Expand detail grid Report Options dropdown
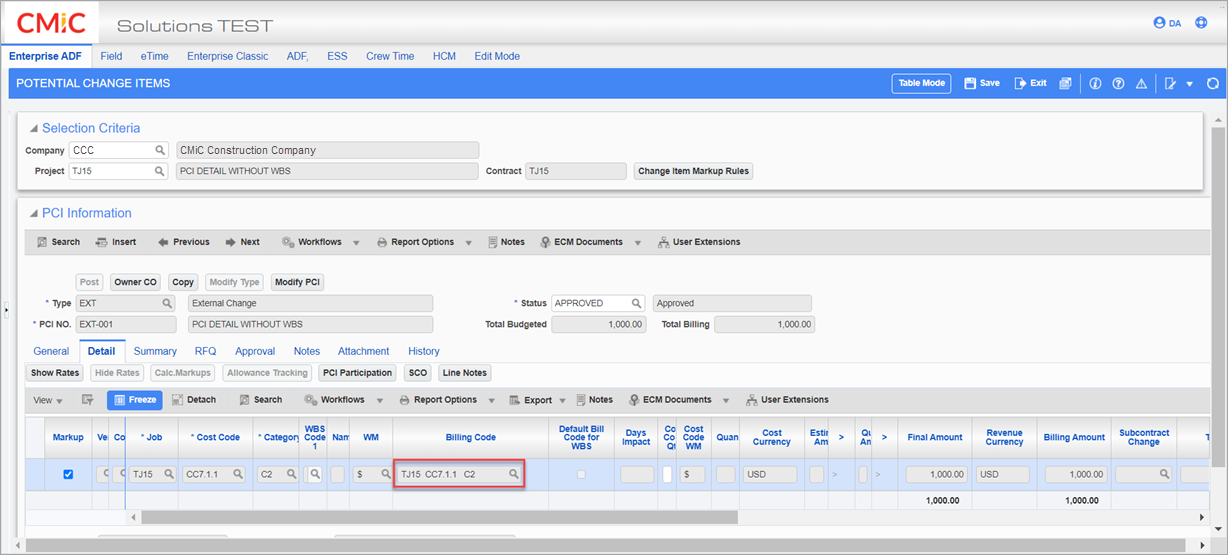Viewport: 1228px width, 555px height. [494, 400]
